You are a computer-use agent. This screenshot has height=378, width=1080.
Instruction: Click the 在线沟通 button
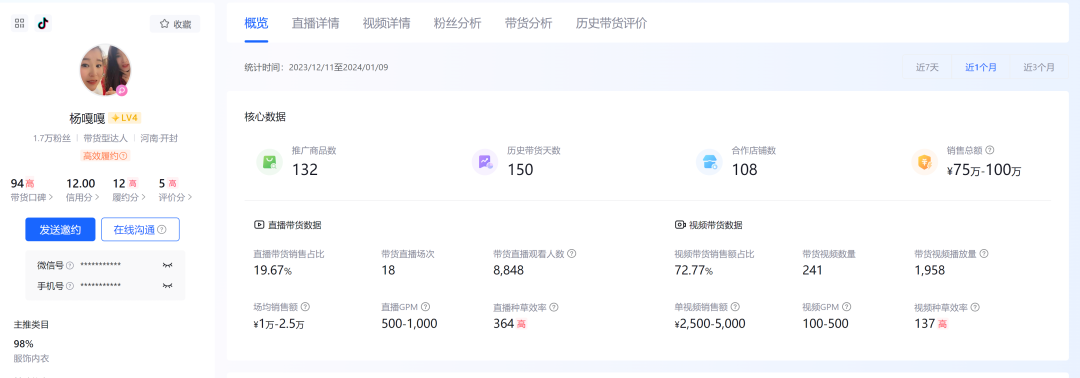141,230
